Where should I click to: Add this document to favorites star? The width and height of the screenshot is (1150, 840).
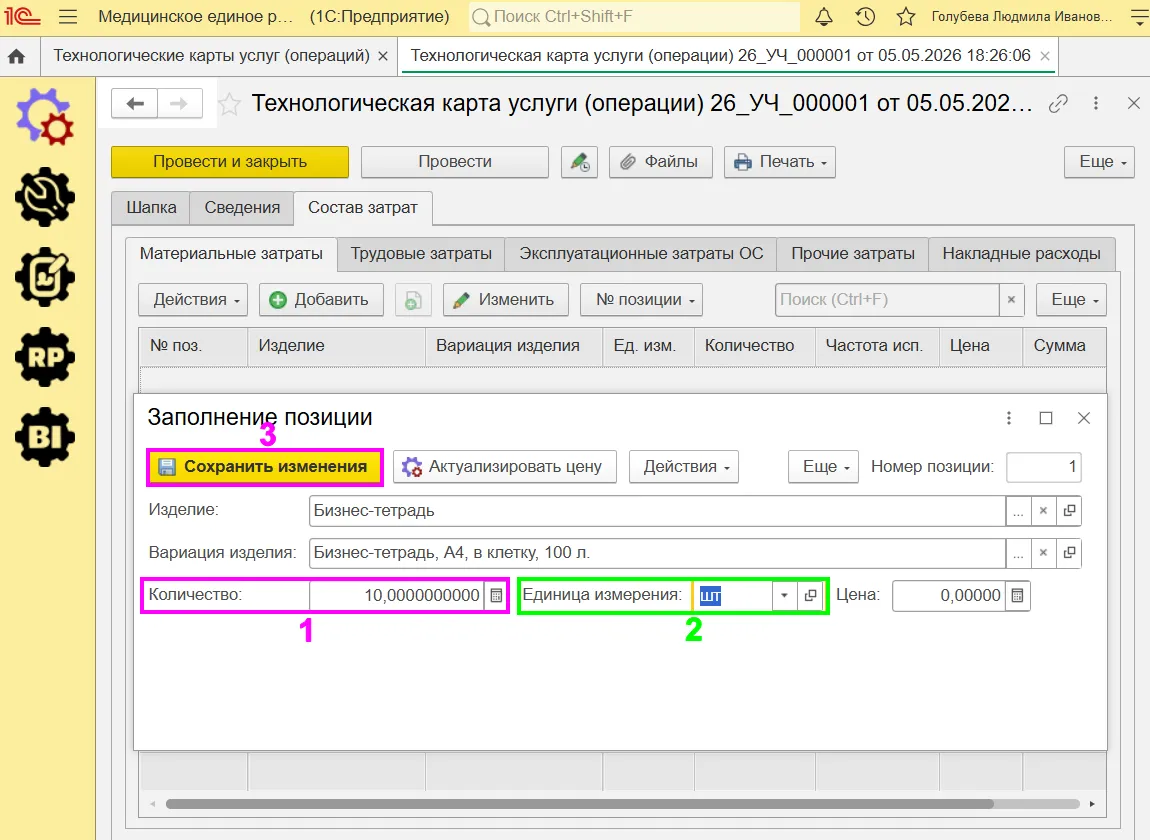230,104
